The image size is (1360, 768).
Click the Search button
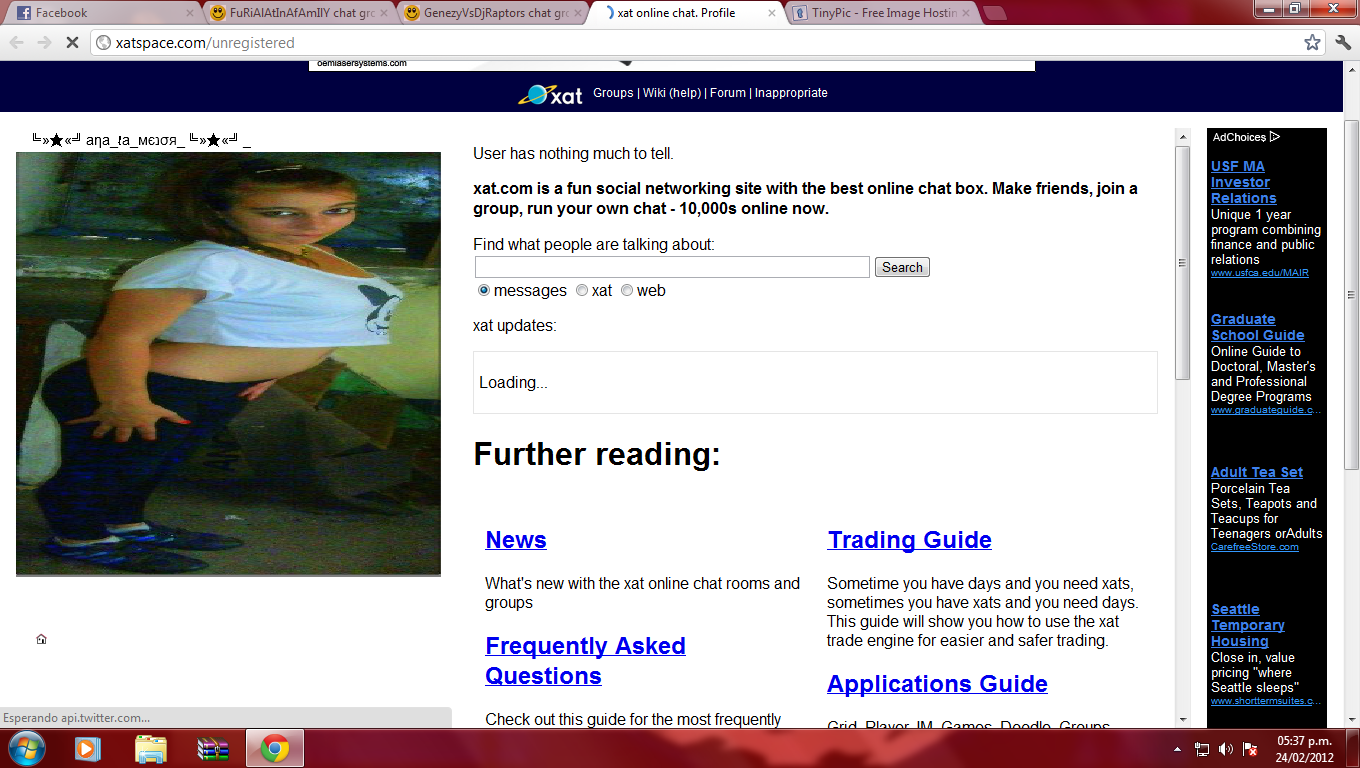(902, 267)
